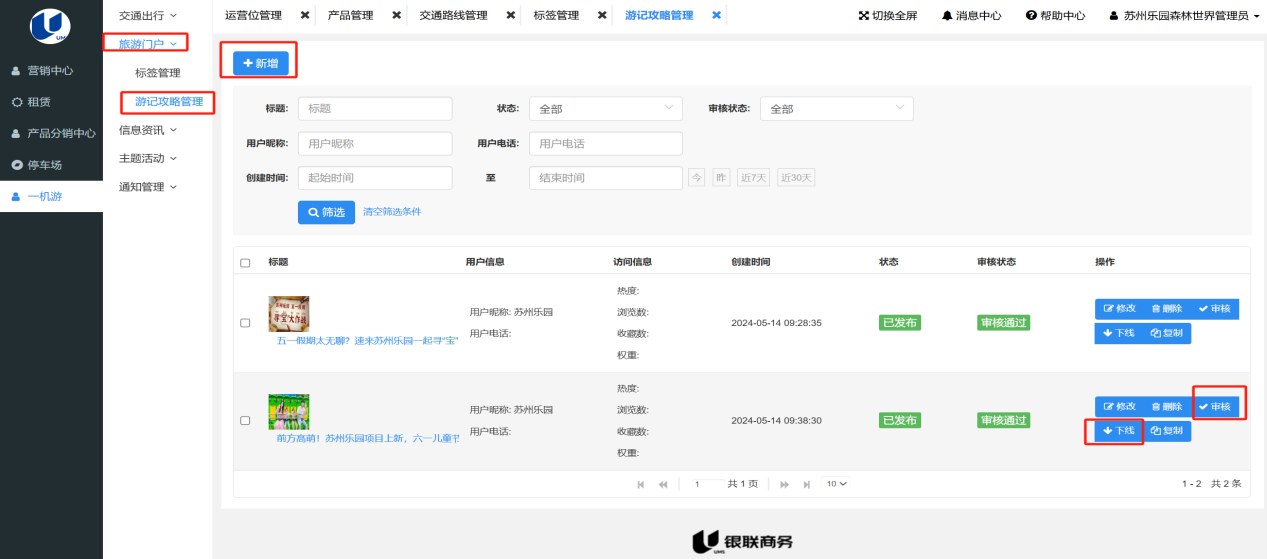1267x559 pixels.
Task: Go to 停车场 in sidebar
Action: click(x=43, y=165)
